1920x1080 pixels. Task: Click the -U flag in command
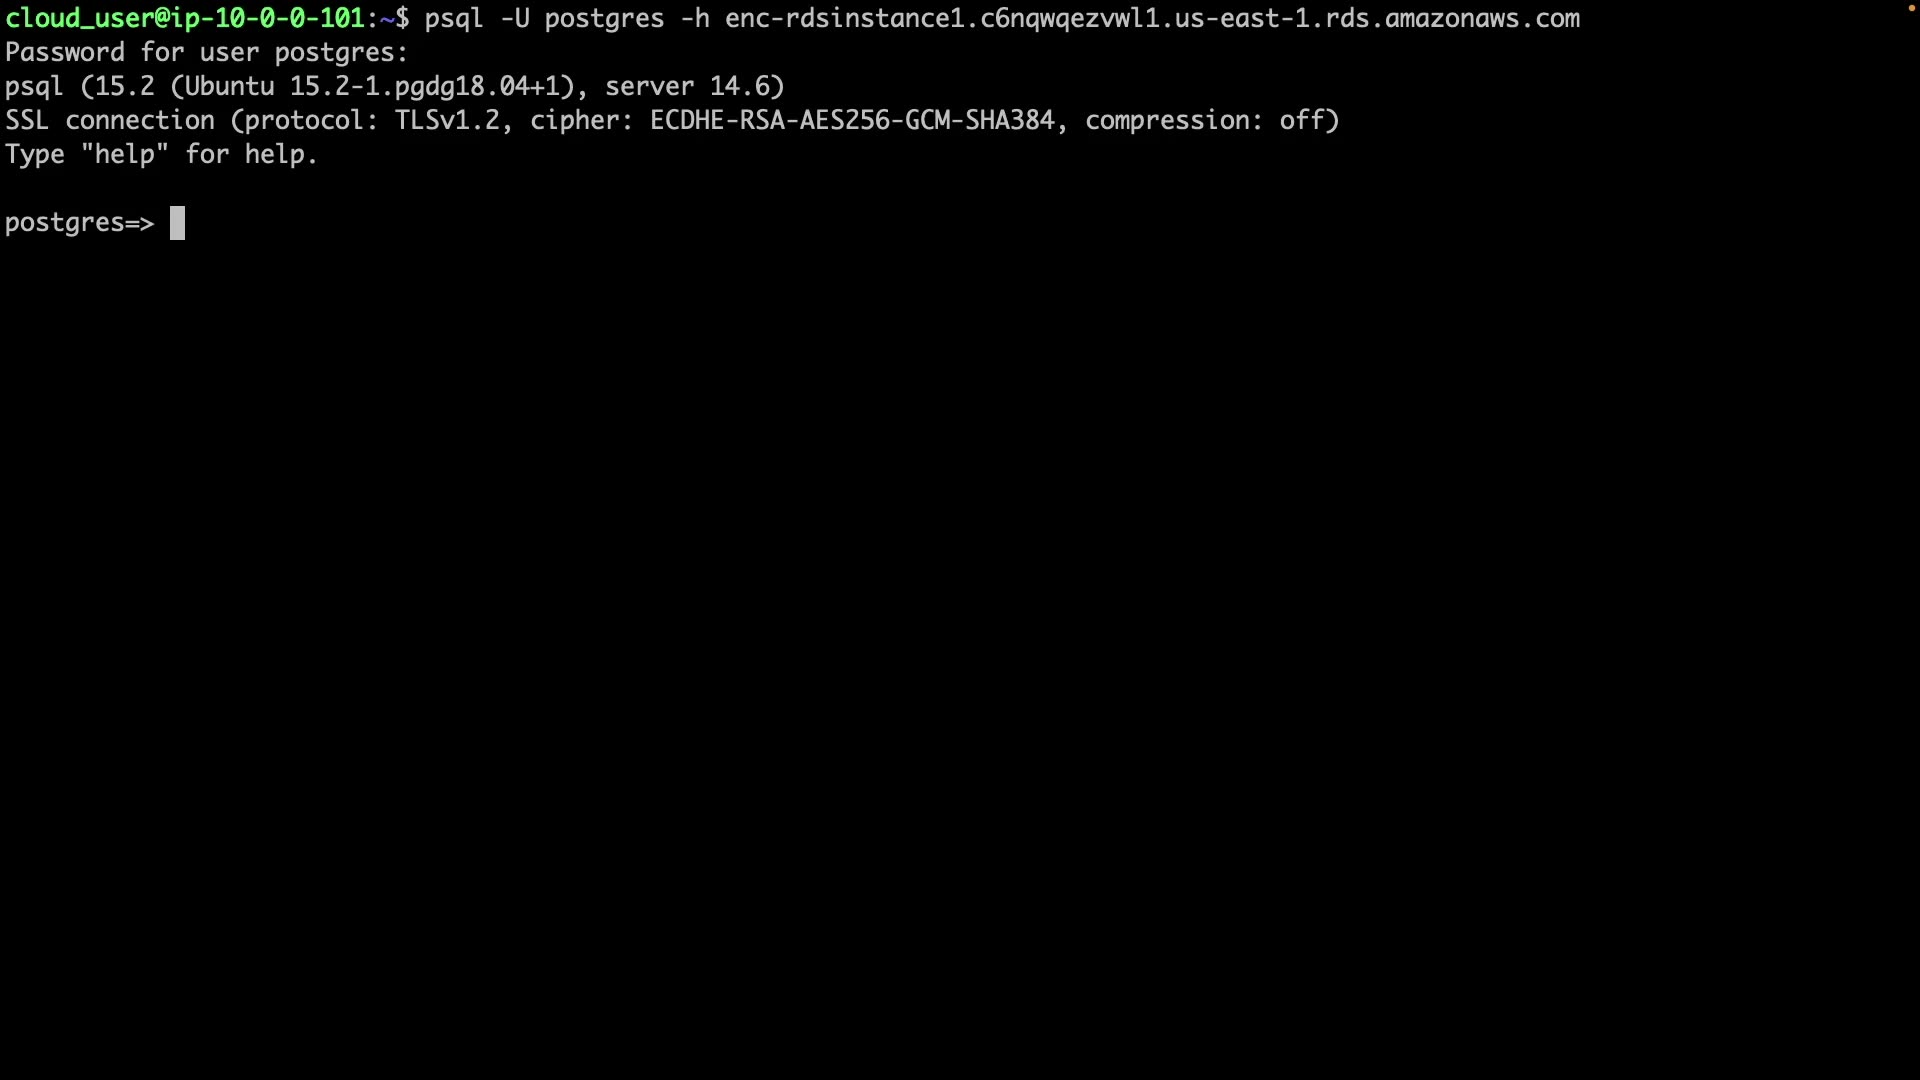pos(514,19)
